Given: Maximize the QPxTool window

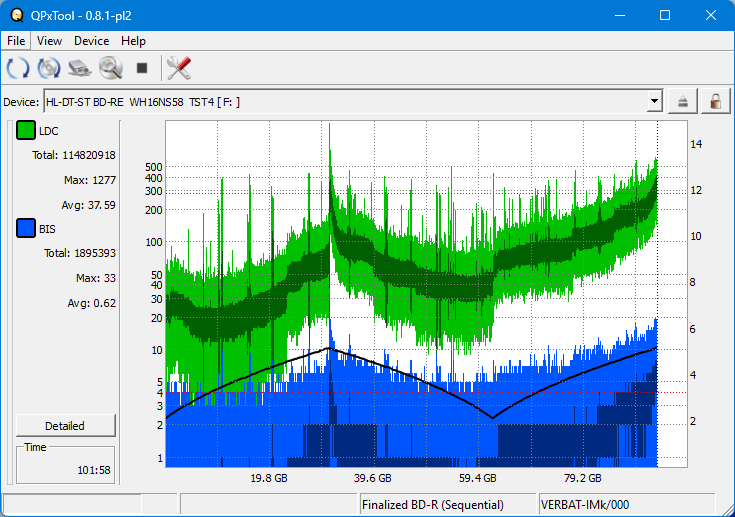Looking at the screenshot, I should click(x=665, y=15).
